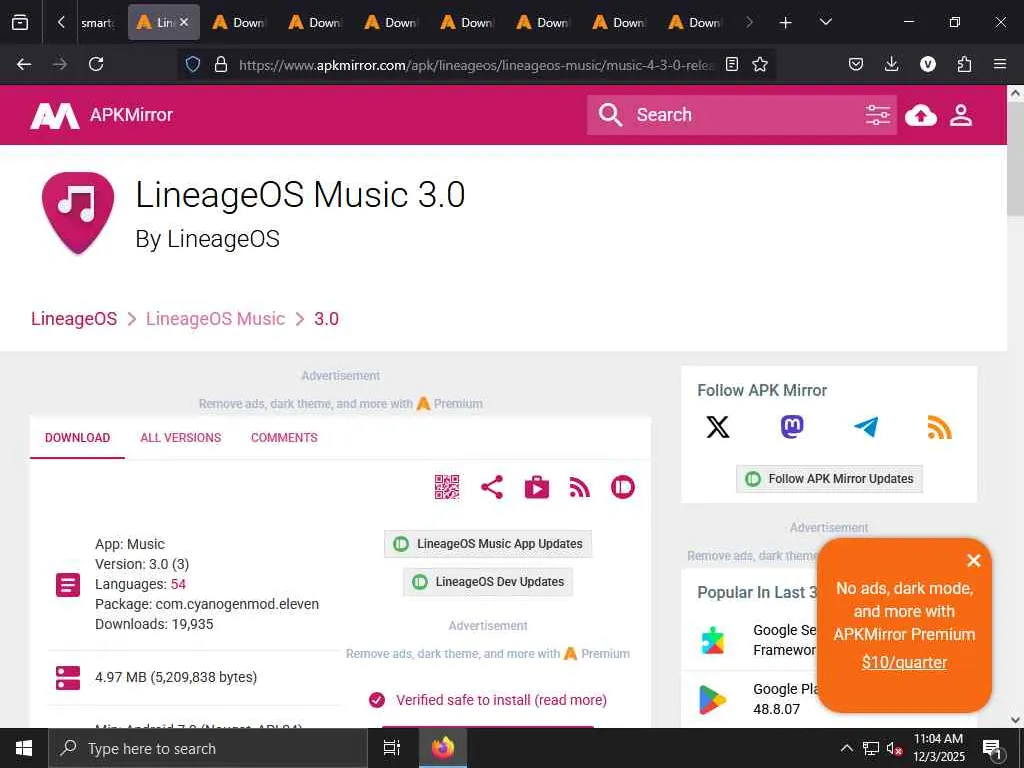
Task: Click the page vertical scrollbar thumb
Action: [x=1015, y=160]
